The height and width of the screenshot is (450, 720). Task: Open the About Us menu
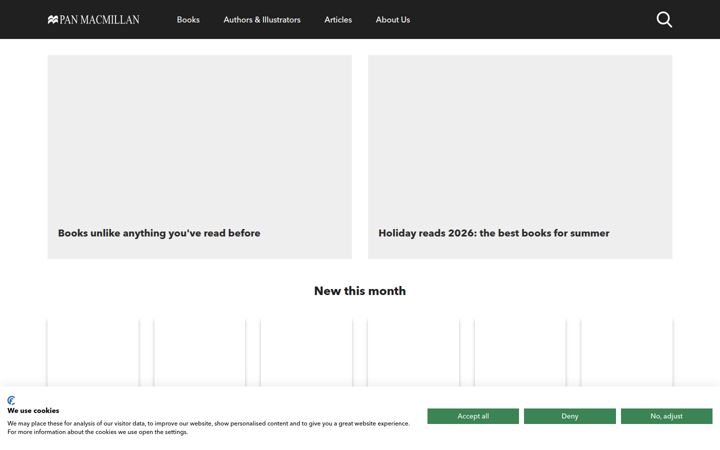coord(393,20)
